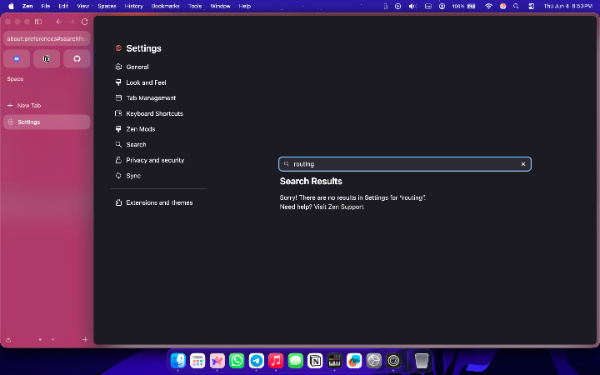Toggle the sidebar panel icon
This screenshot has height=375, width=600.
click(x=38, y=22)
